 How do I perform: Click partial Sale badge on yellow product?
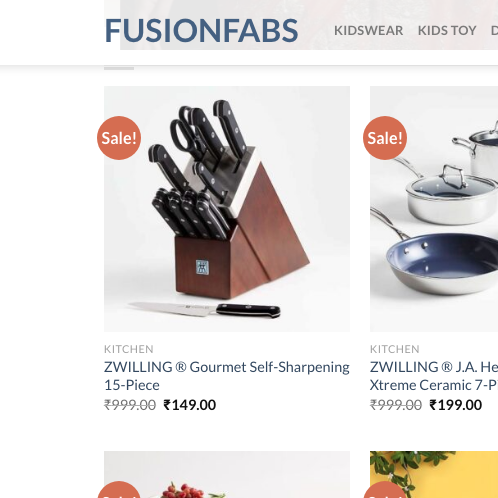coord(385,490)
